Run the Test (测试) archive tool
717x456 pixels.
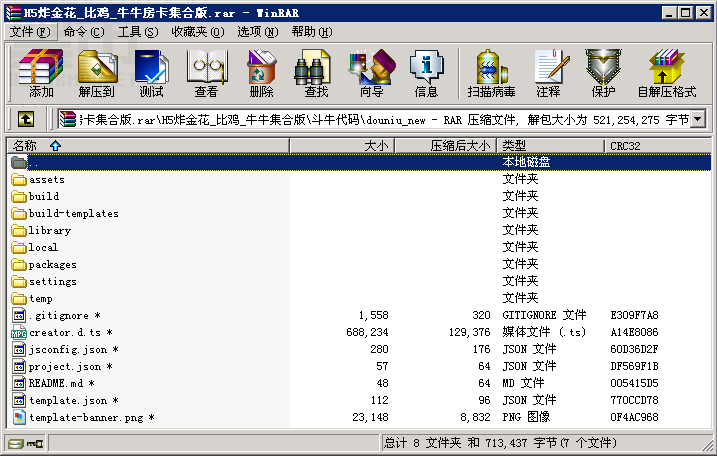151,73
